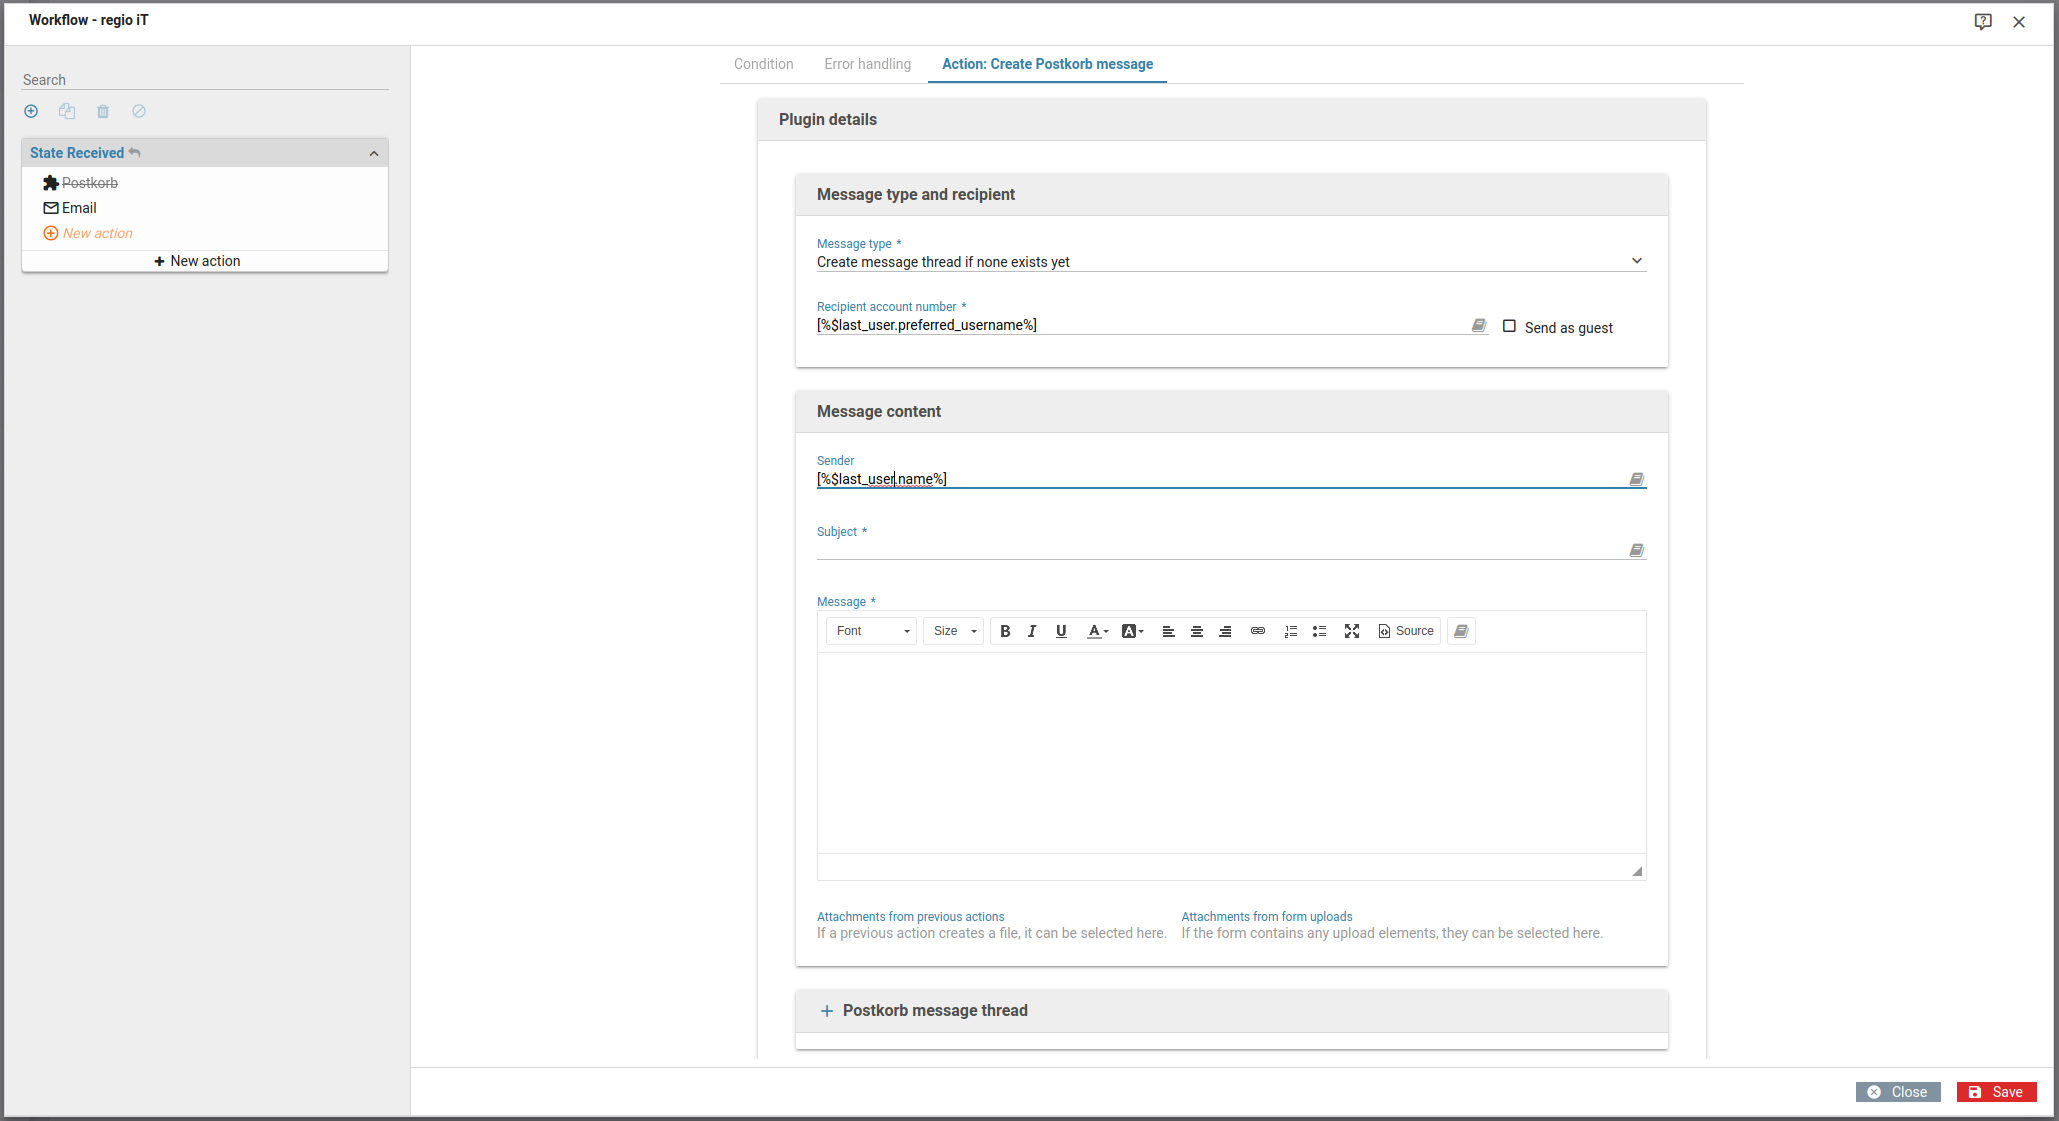Insert a numbered list in the message
Screen dimensions: 2059x1121
(x=1290, y=631)
